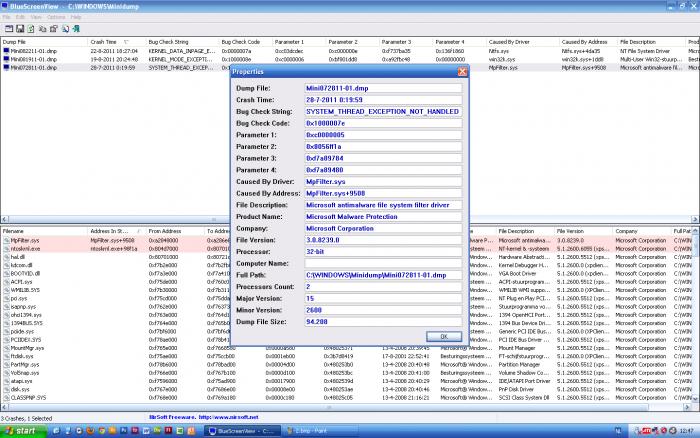Sort by the Bug Check String column header
Screen dimensions: 700x438
click(182, 42)
